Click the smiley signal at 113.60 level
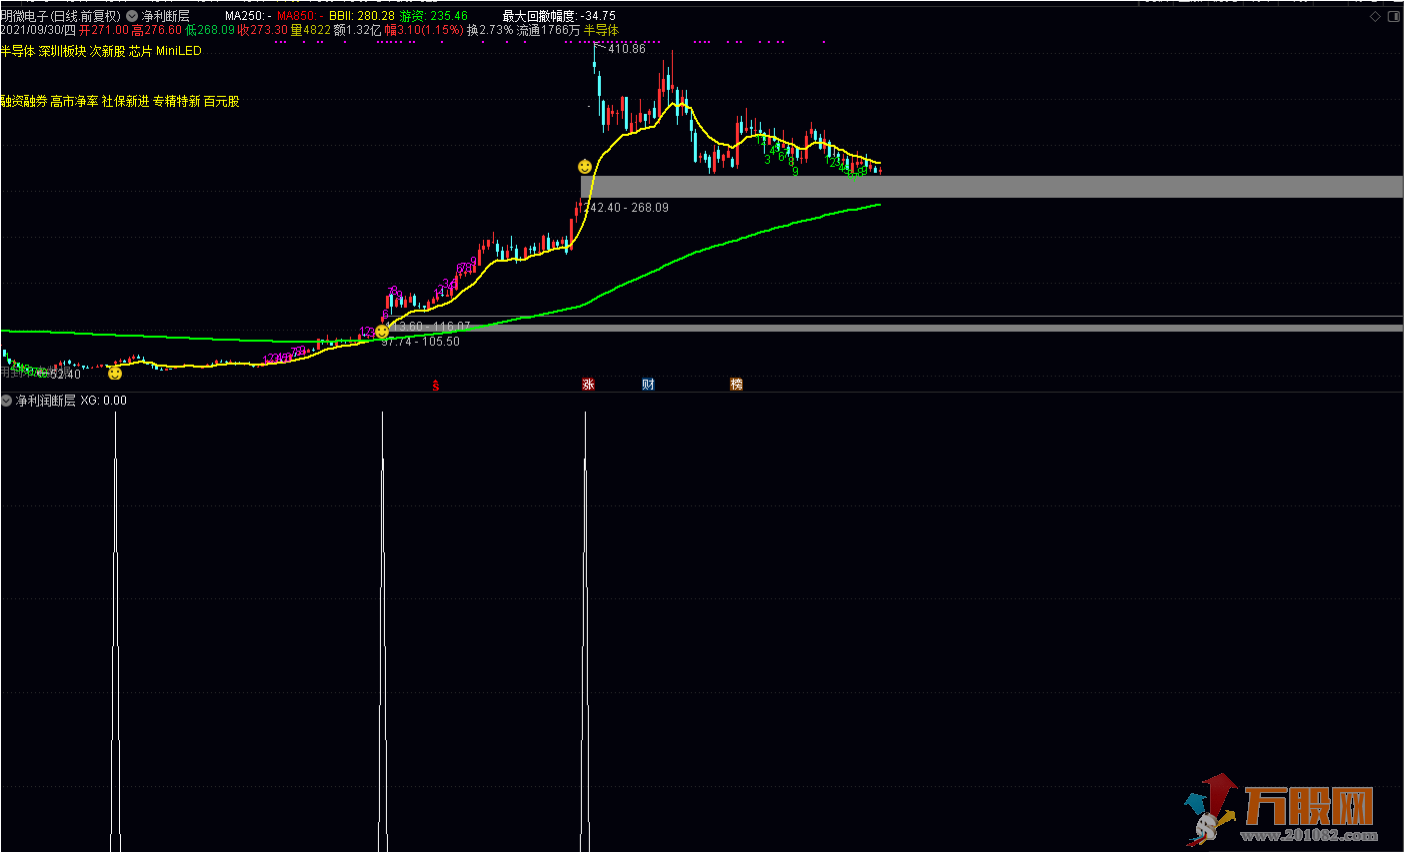 pos(382,331)
